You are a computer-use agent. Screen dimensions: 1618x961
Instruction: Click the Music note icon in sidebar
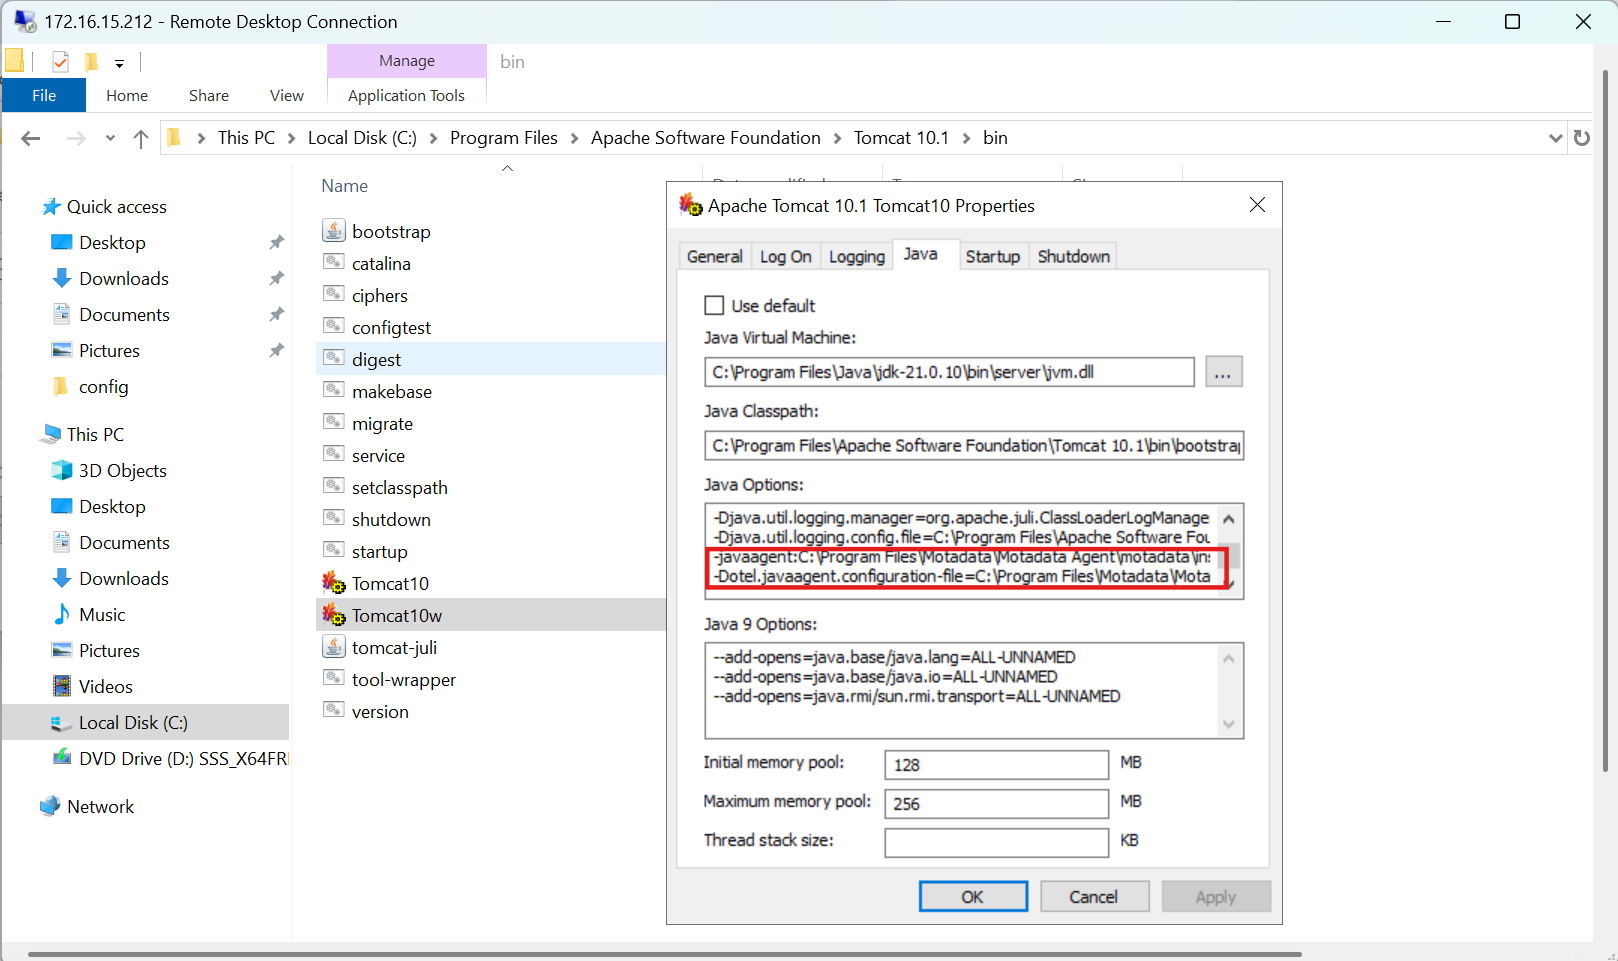click(x=62, y=614)
